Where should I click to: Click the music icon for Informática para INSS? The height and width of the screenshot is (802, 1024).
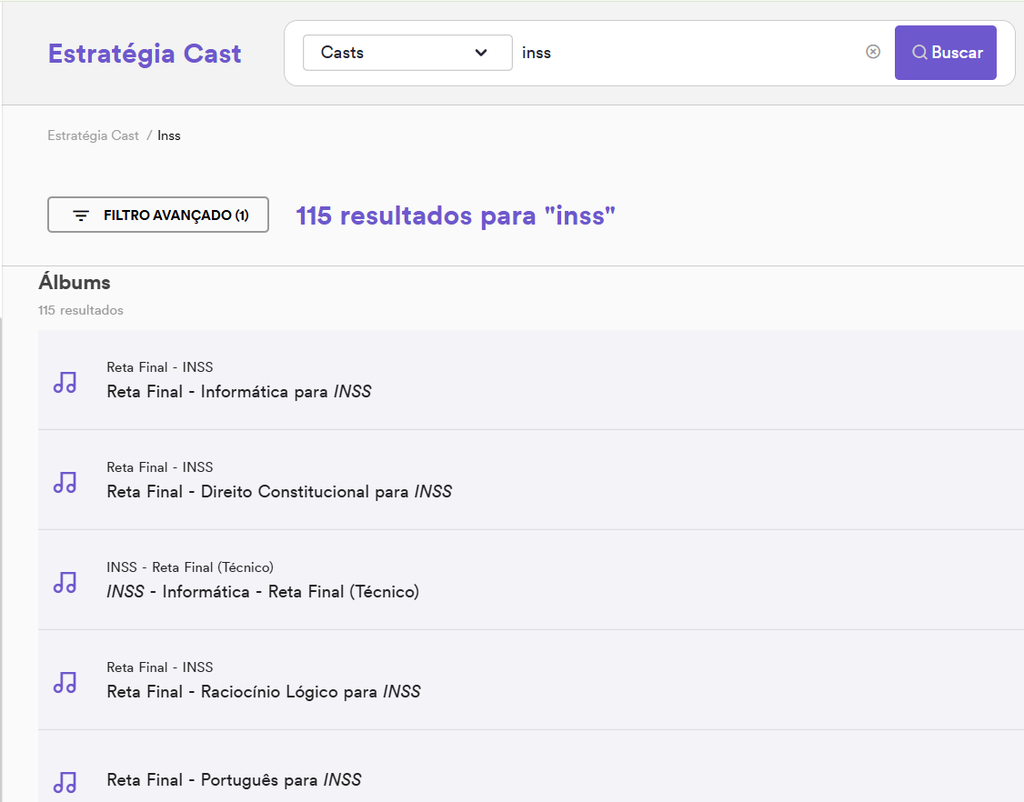coord(65,382)
